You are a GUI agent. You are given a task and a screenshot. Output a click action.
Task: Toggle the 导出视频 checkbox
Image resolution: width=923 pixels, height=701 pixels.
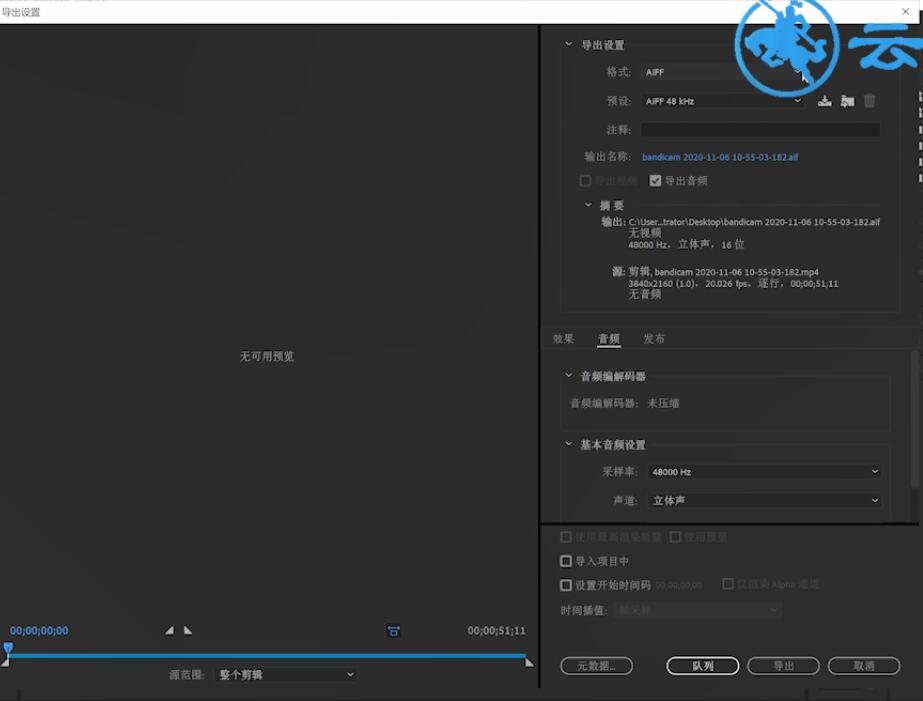[x=585, y=181]
